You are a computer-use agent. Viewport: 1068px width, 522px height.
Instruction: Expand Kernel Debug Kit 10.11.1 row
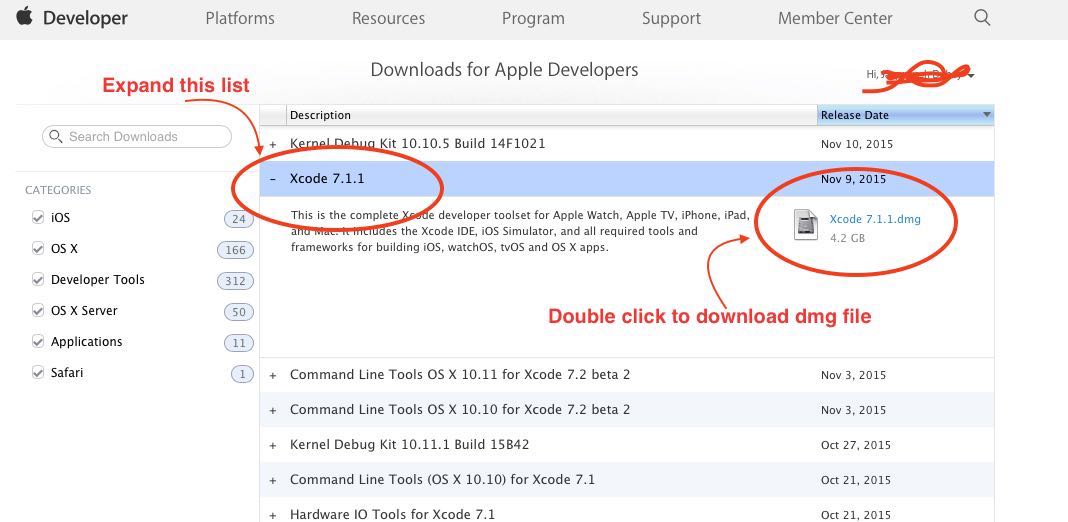coord(273,446)
